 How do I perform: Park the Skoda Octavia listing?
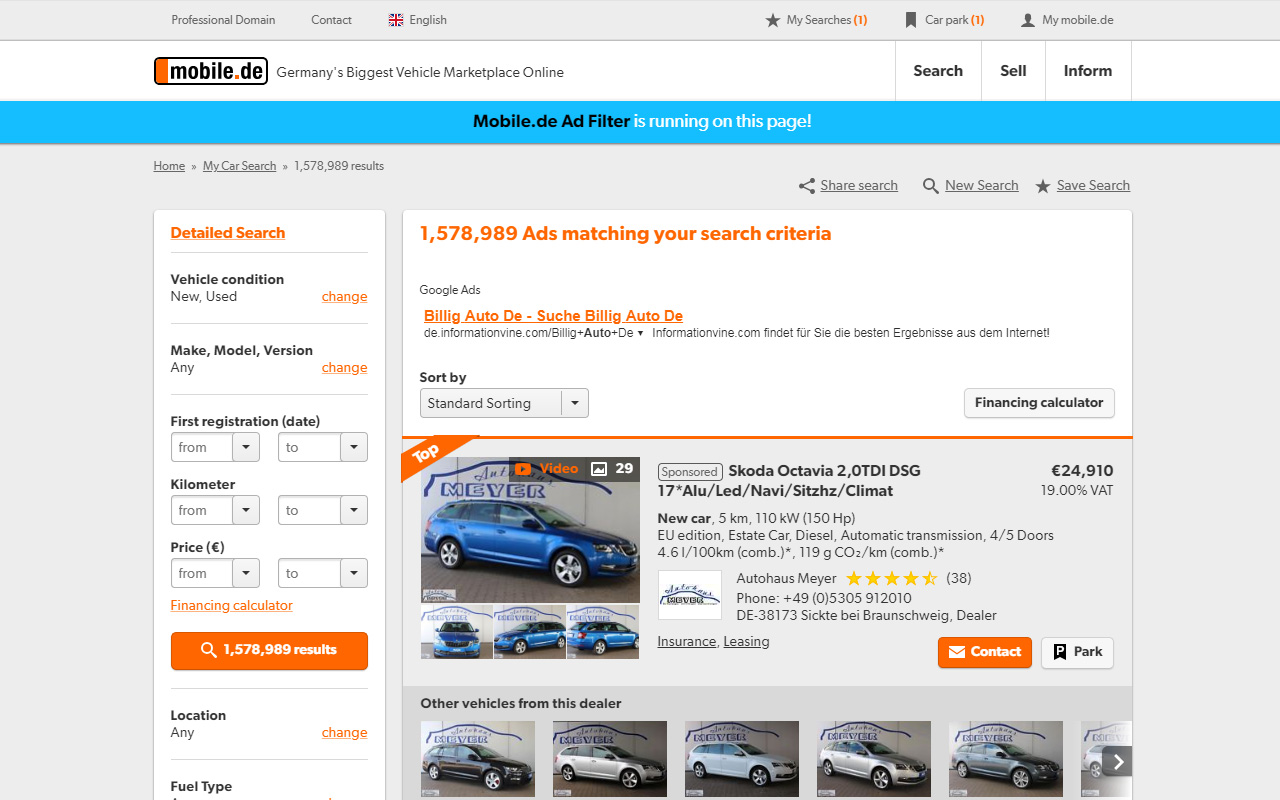point(1077,652)
